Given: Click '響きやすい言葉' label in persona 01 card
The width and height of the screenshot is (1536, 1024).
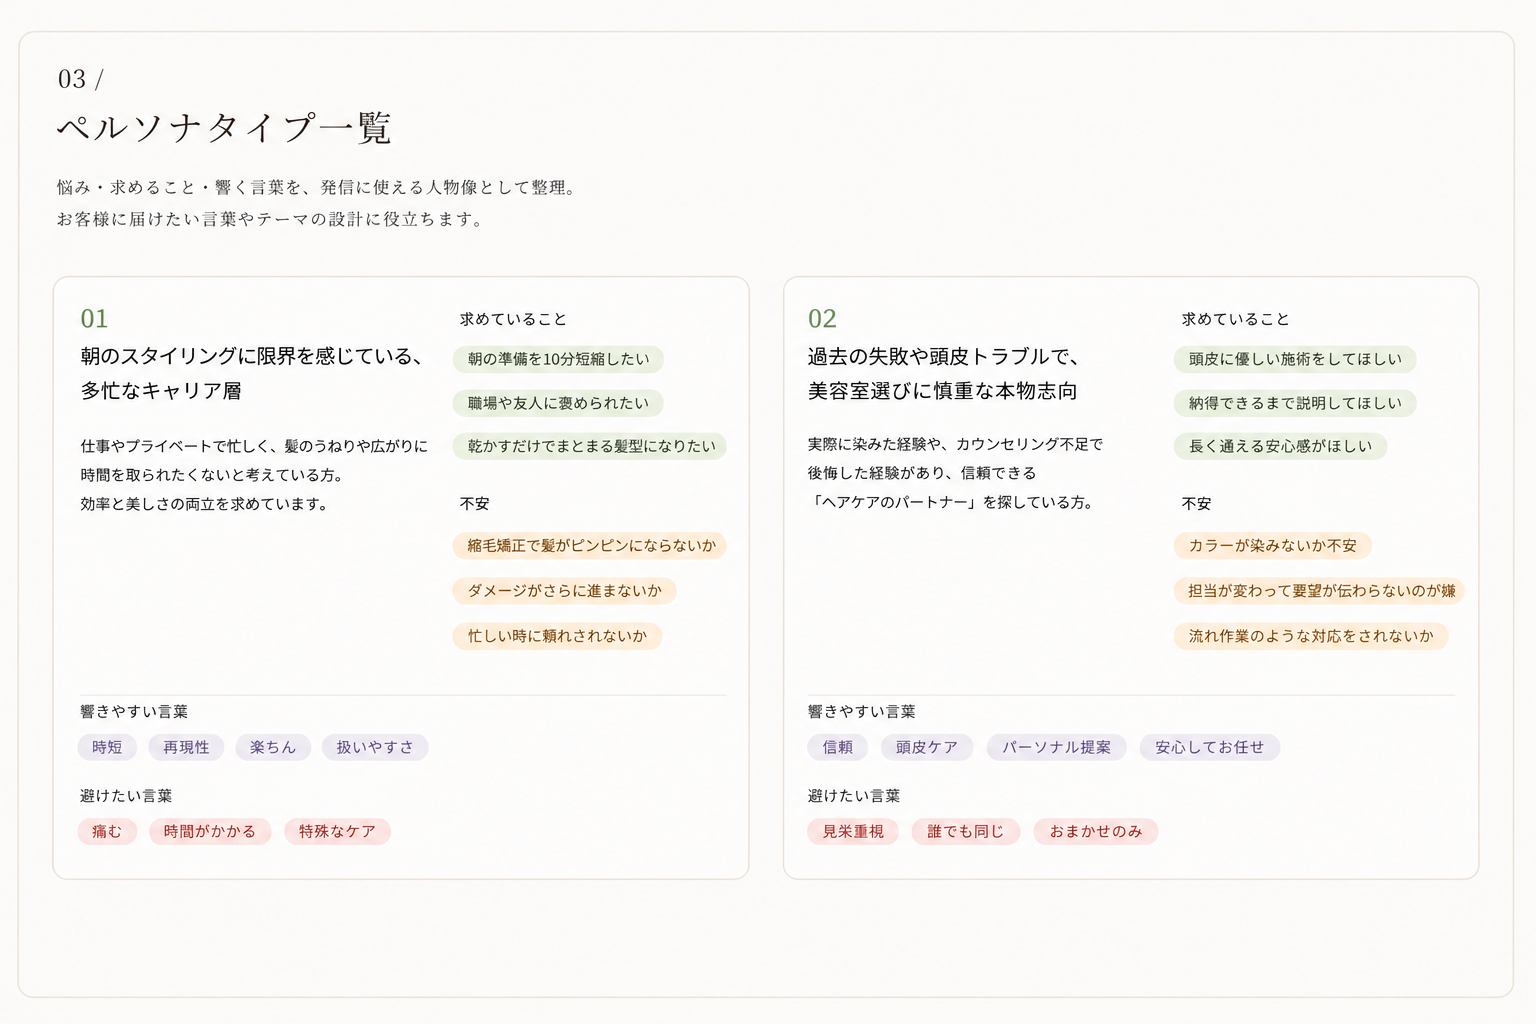Looking at the screenshot, I should (134, 712).
